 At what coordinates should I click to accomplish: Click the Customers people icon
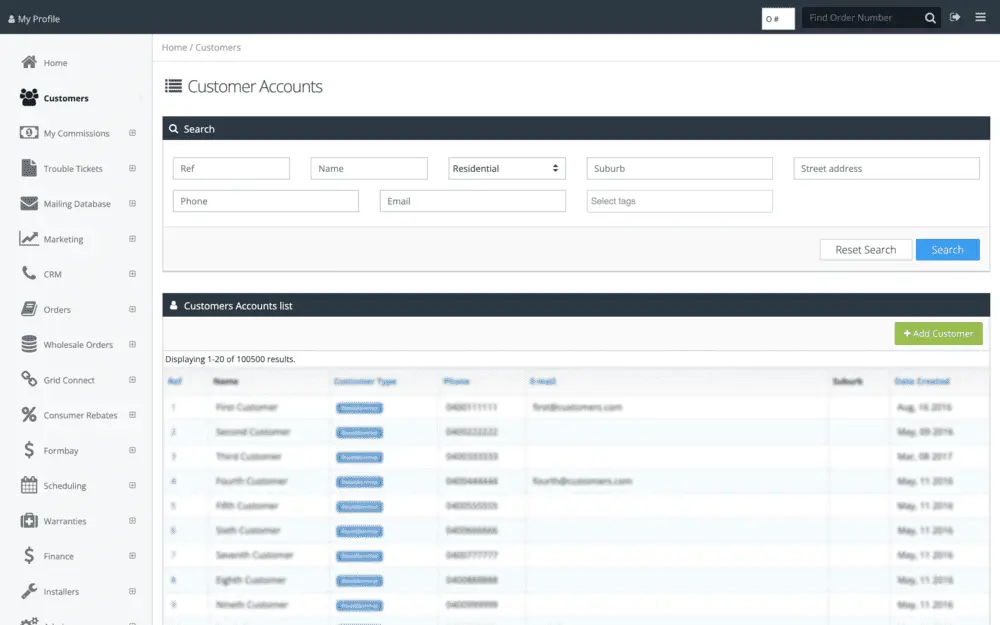click(x=29, y=97)
